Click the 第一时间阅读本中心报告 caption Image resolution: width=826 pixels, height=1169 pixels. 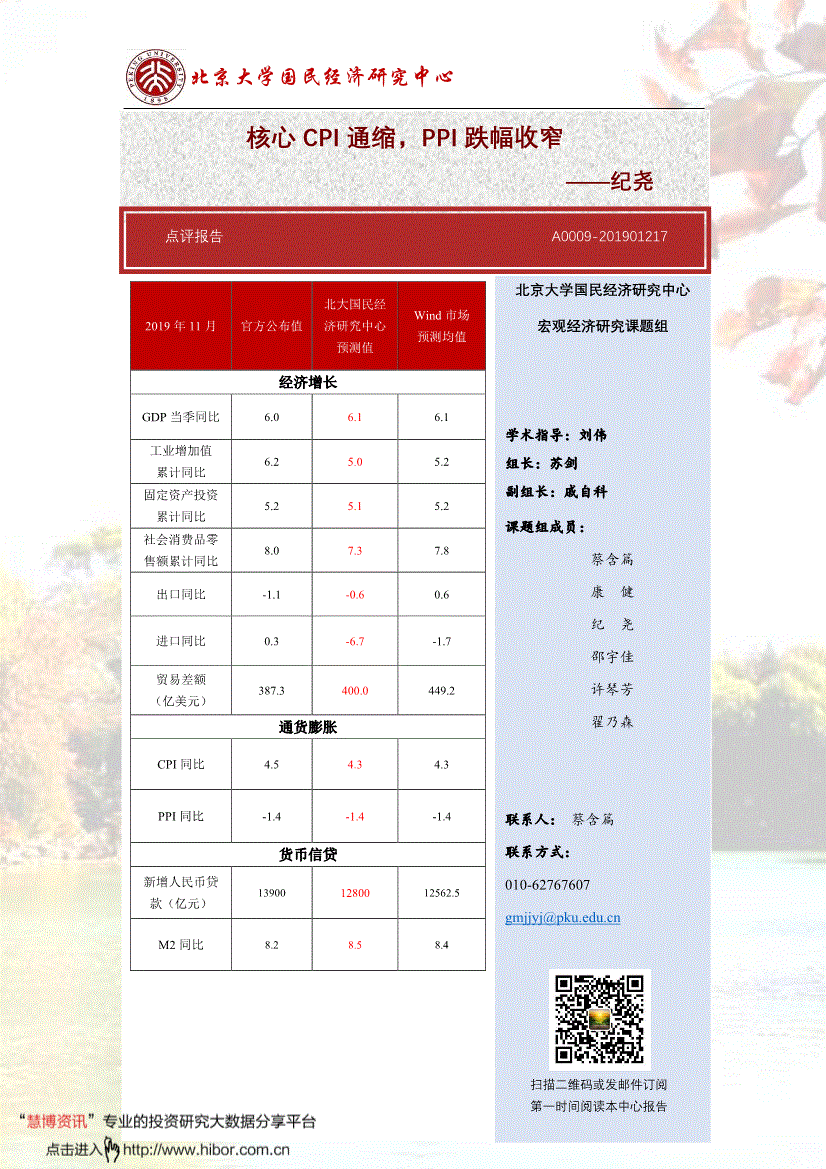[x=599, y=1106]
